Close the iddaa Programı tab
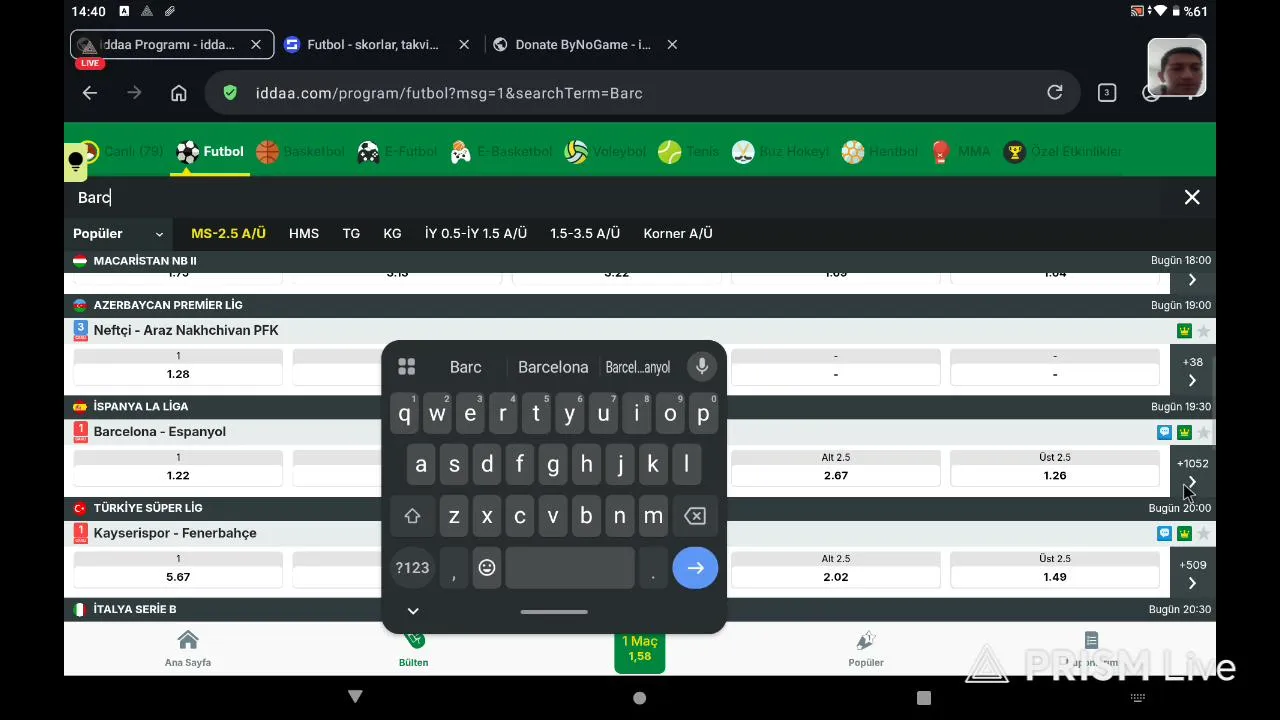The image size is (1280, 720). [256, 44]
